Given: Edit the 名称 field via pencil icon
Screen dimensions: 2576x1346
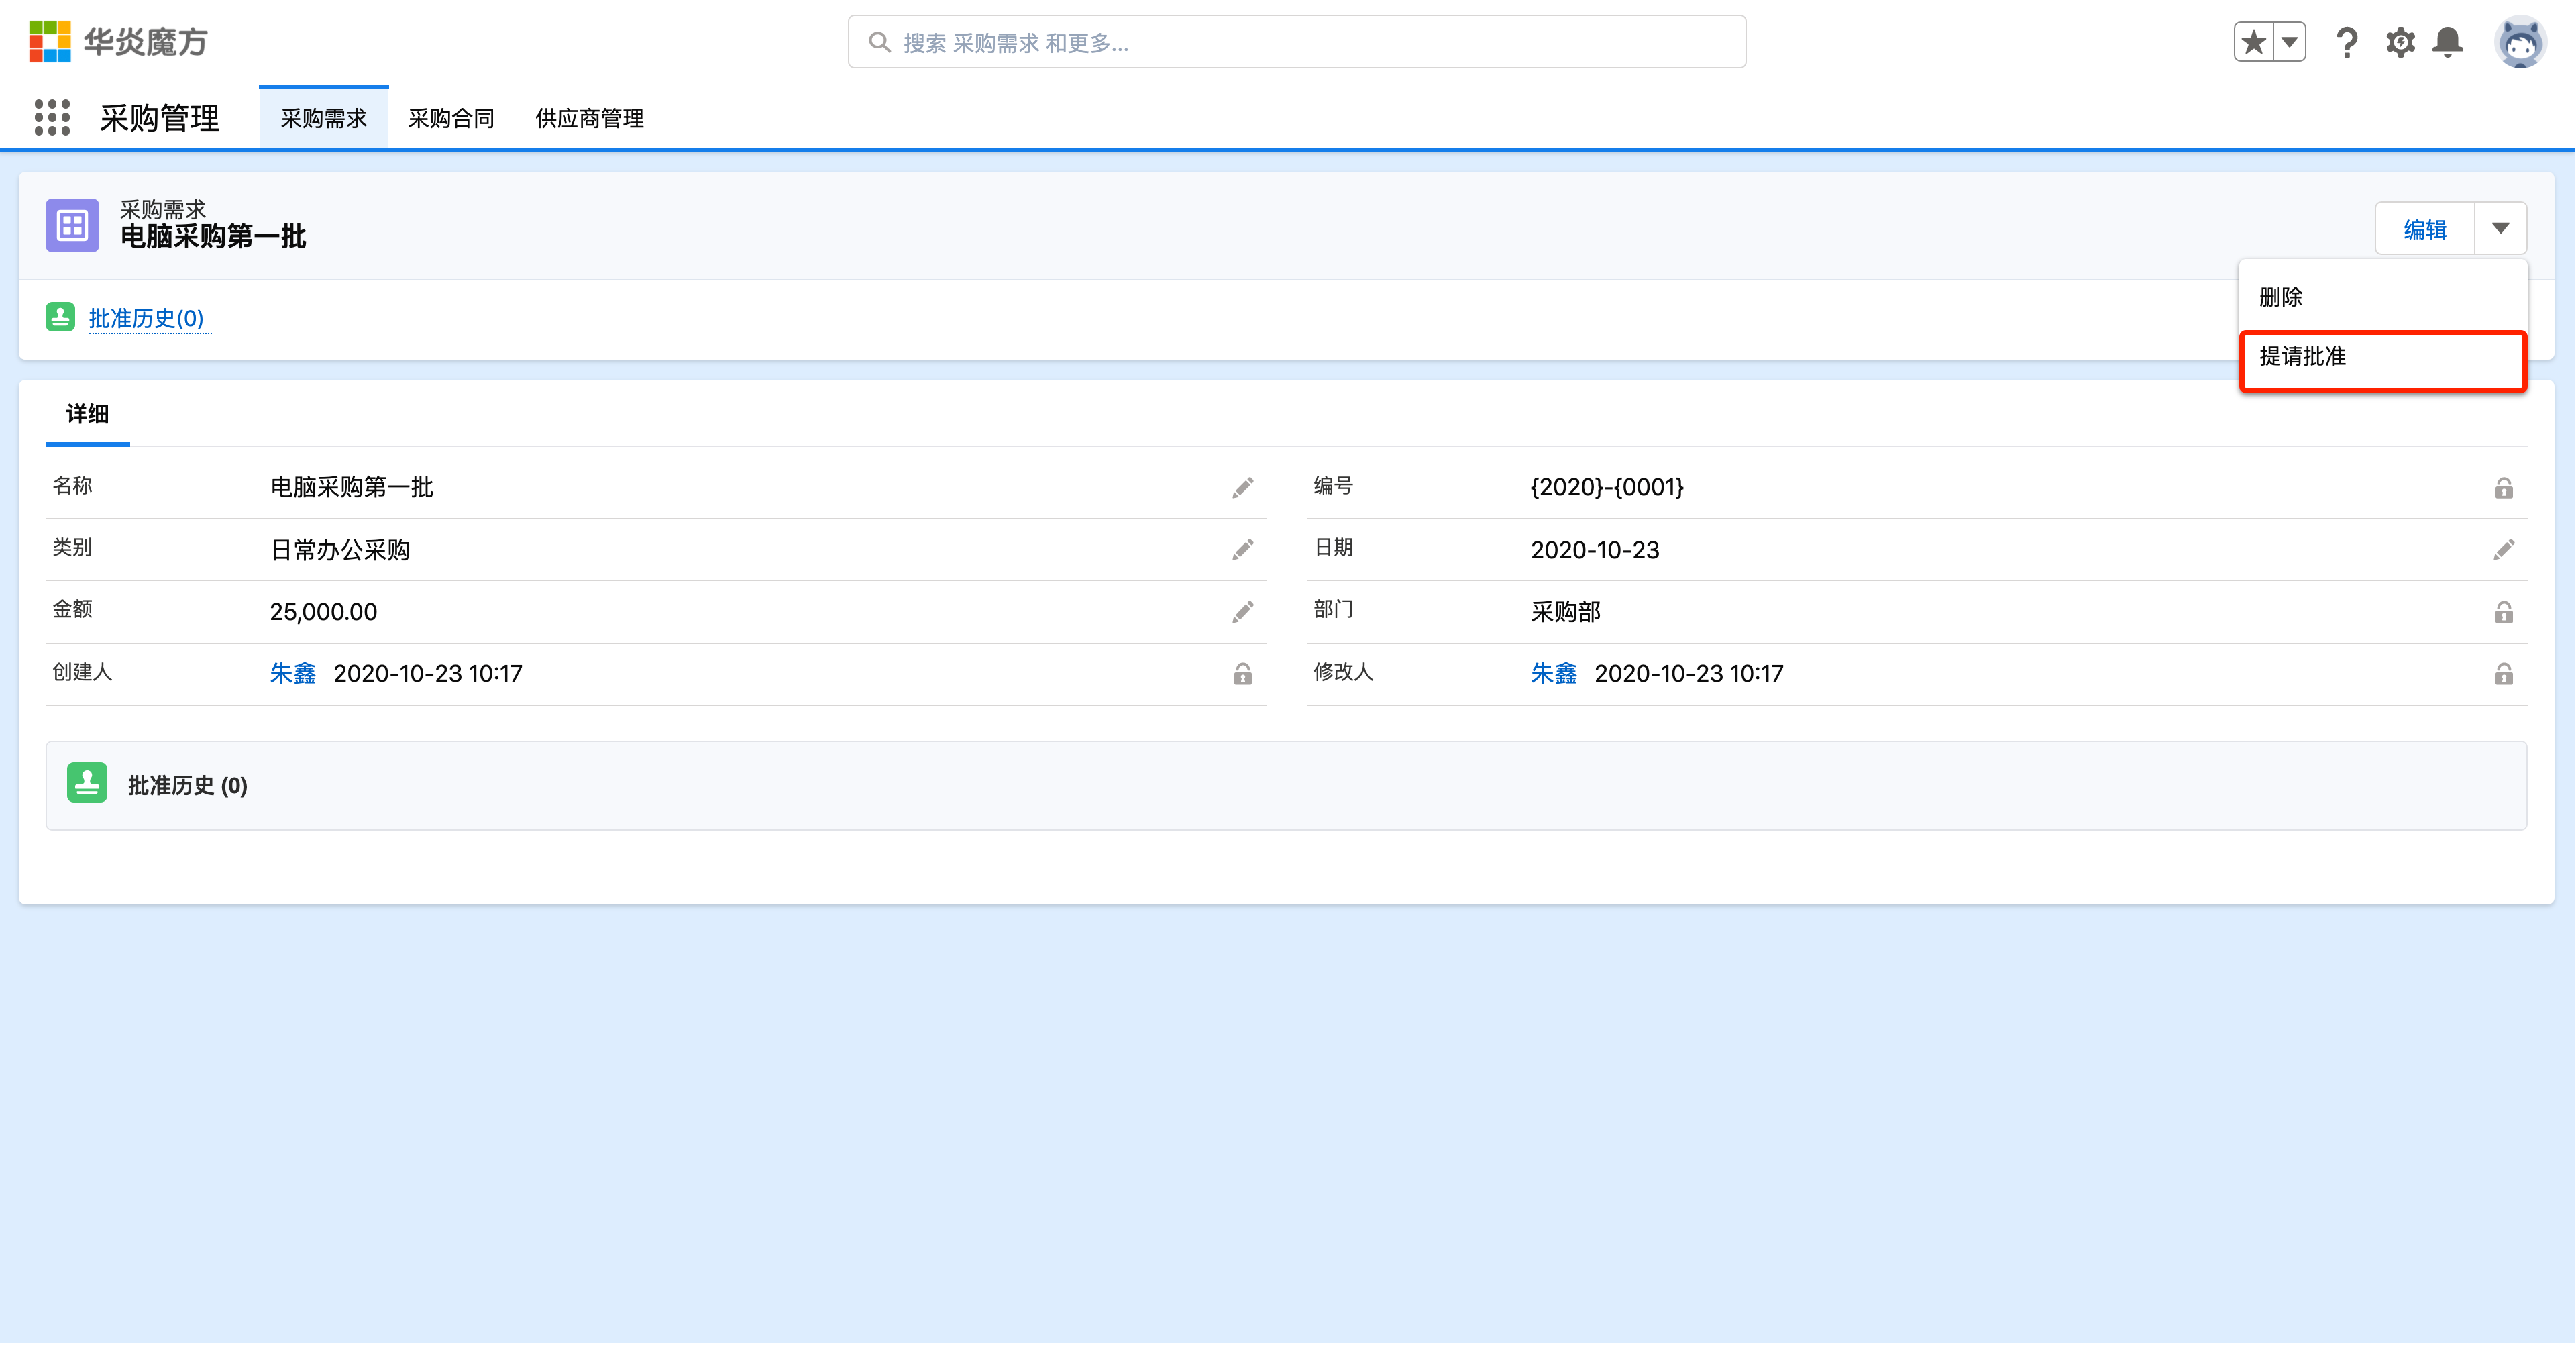Looking at the screenshot, I should (1242, 487).
